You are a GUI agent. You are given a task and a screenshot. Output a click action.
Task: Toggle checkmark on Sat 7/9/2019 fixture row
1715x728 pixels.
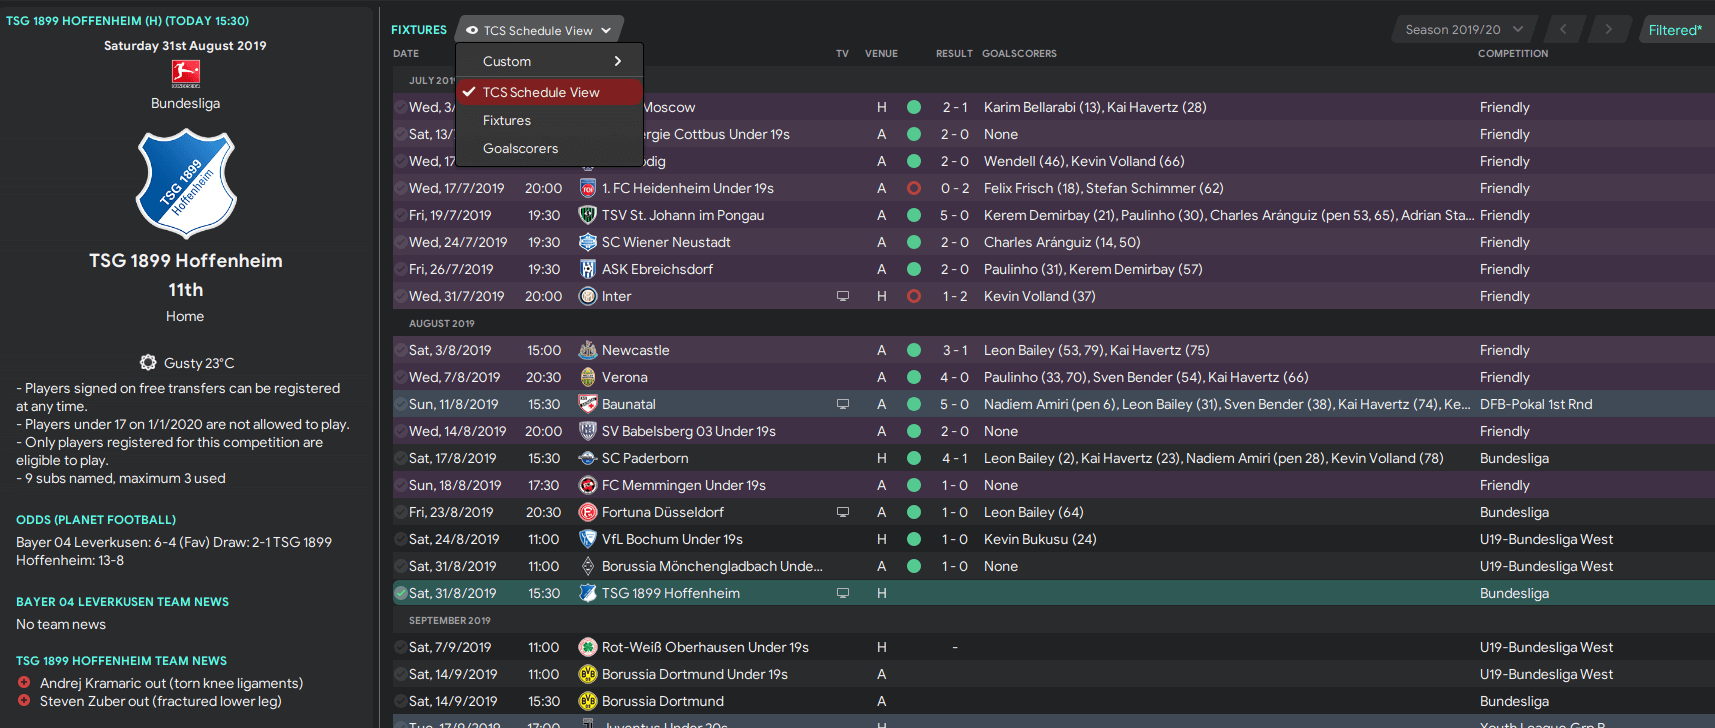pyautogui.click(x=400, y=647)
